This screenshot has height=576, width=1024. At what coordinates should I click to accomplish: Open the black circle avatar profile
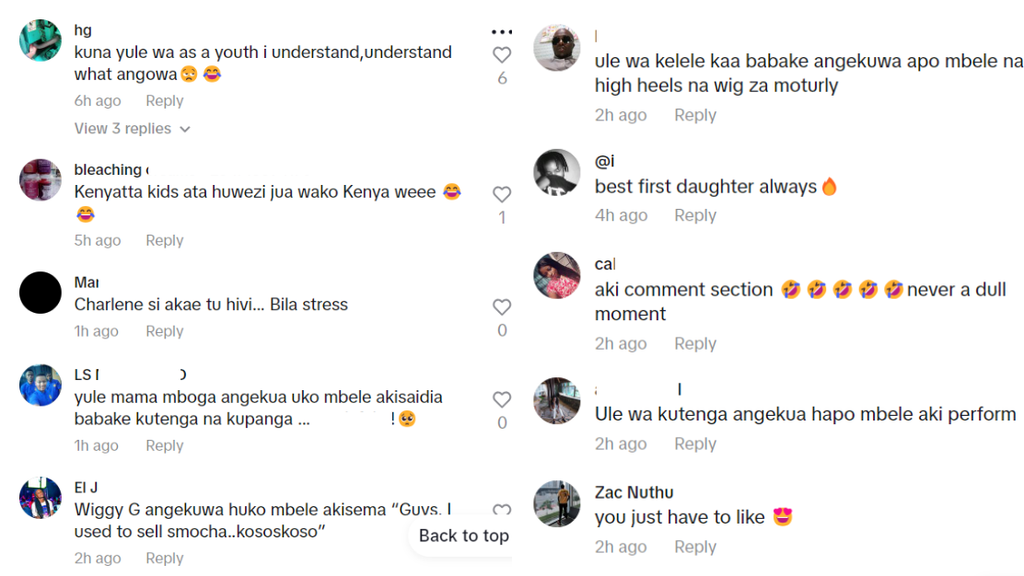click(41, 293)
